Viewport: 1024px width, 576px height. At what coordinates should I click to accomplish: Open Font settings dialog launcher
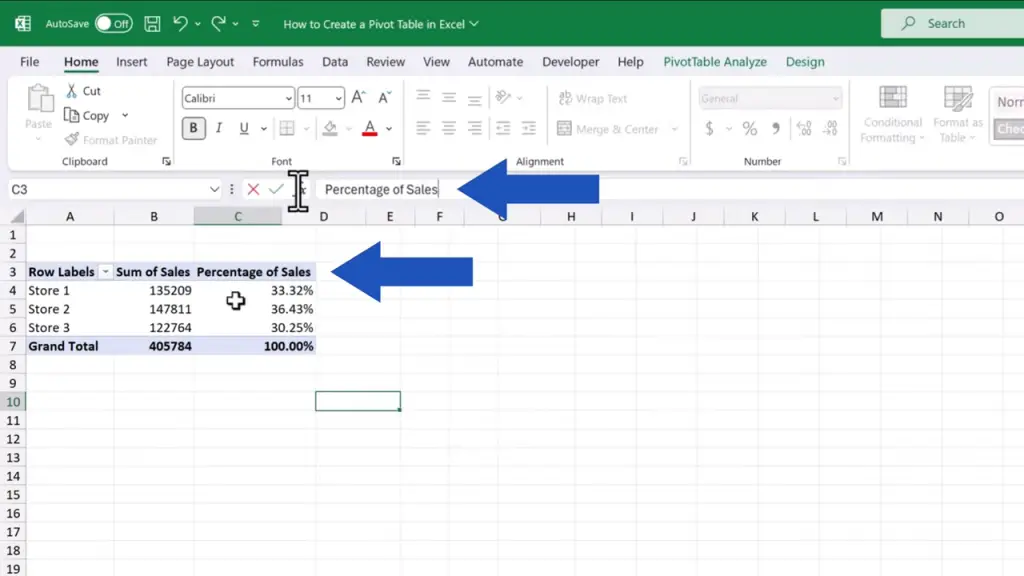pyautogui.click(x=396, y=161)
